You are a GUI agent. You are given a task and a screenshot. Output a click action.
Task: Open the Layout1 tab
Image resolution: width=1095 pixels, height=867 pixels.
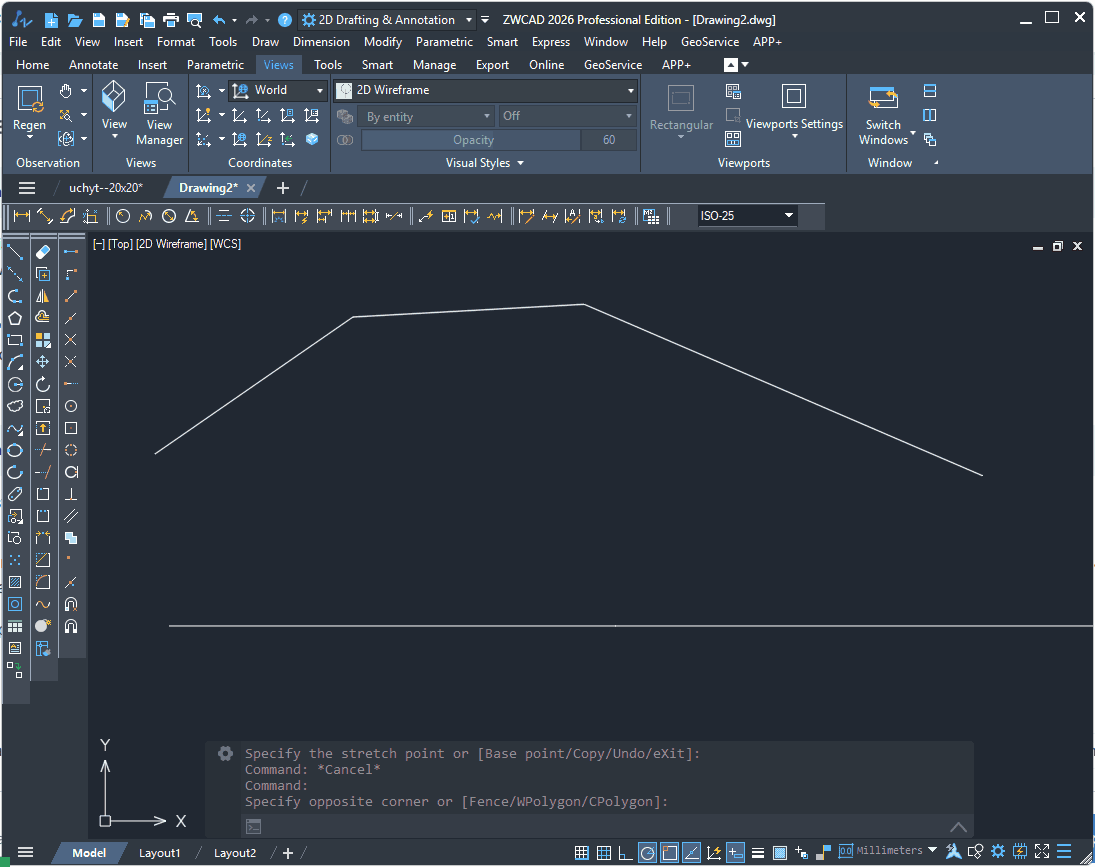159,852
